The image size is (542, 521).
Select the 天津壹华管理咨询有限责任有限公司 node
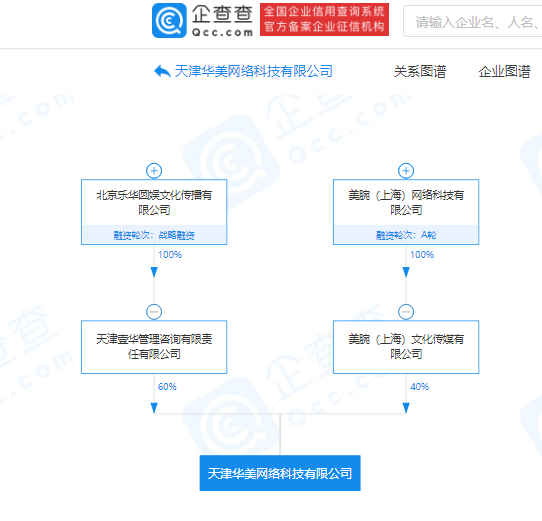click(x=154, y=347)
